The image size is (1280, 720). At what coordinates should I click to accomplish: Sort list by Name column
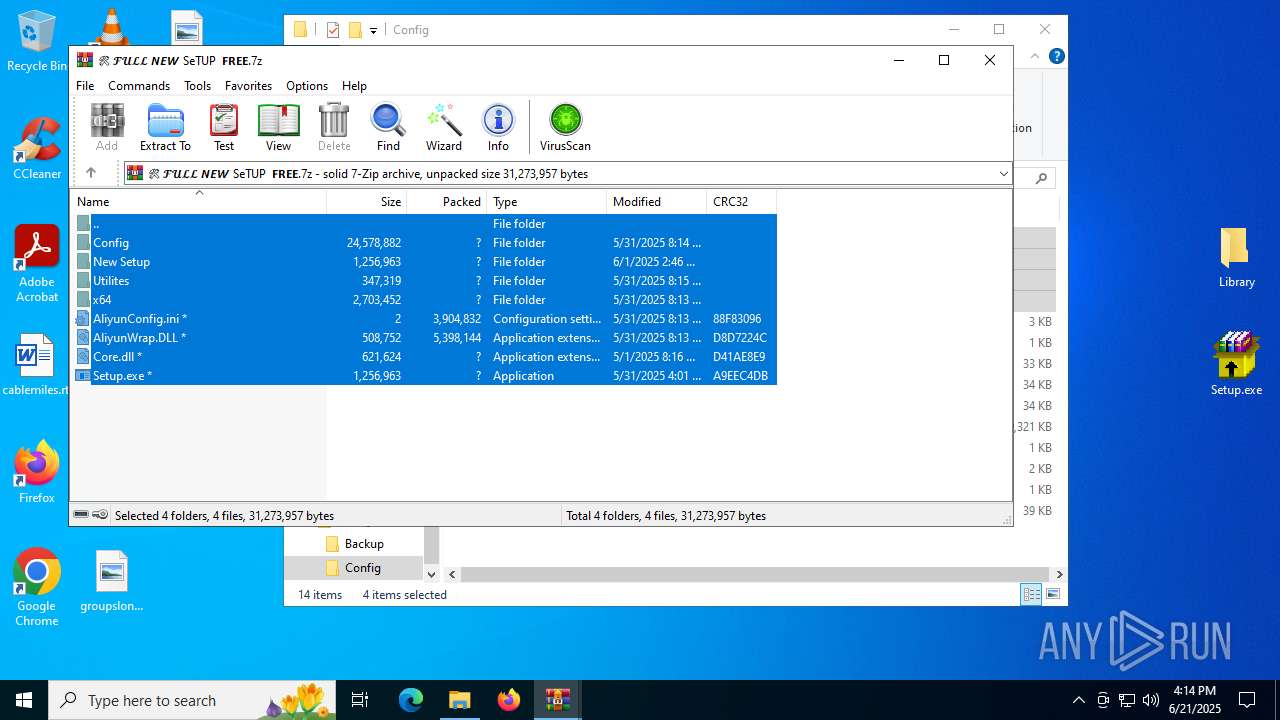coord(199,202)
